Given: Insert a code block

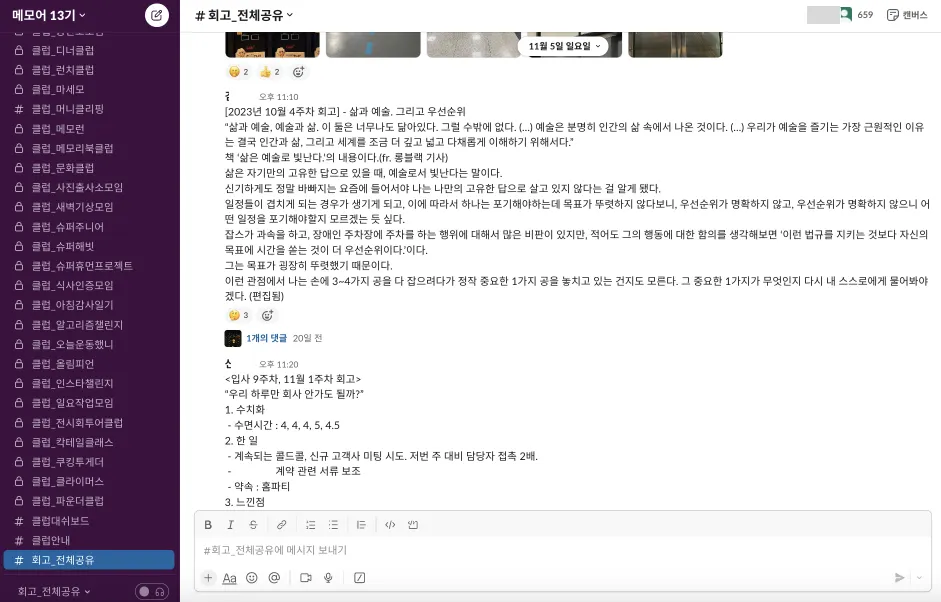Looking at the screenshot, I should pos(413,525).
